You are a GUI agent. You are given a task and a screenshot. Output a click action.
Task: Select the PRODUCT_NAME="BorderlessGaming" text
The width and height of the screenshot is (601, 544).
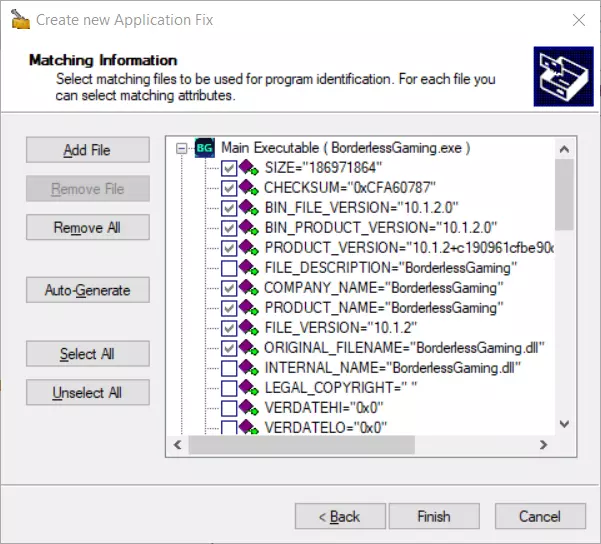pos(384,307)
